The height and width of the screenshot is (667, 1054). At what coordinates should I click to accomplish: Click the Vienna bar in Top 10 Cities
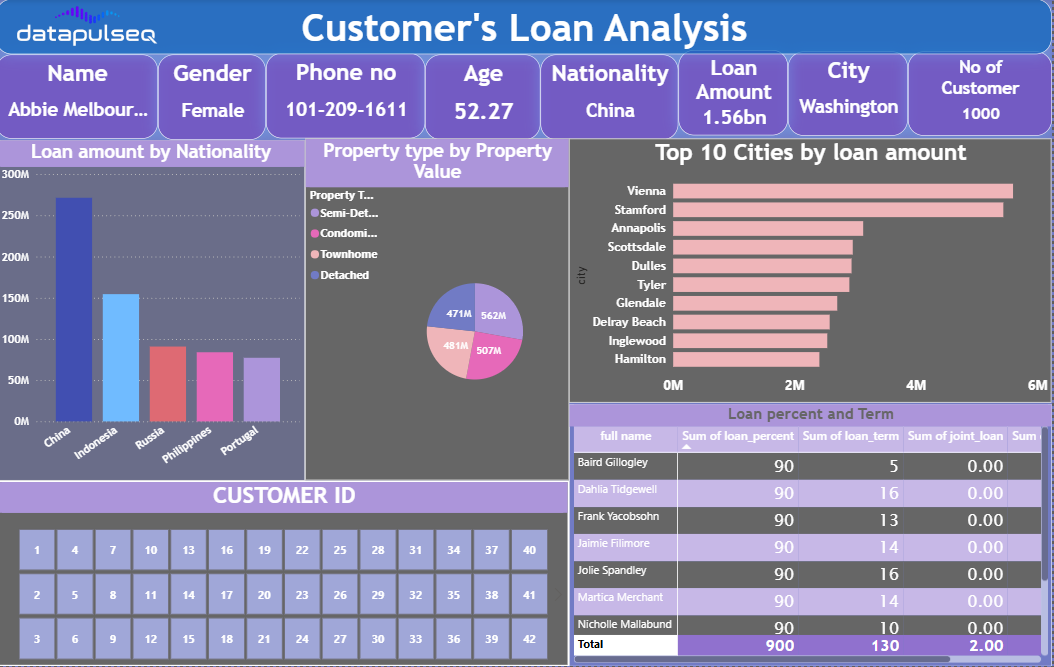click(x=843, y=191)
